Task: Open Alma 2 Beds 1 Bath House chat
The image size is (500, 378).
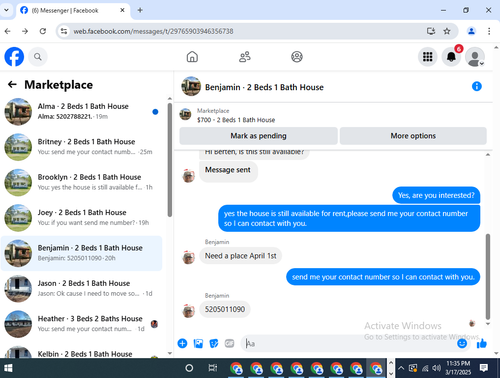Action: coord(82,112)
